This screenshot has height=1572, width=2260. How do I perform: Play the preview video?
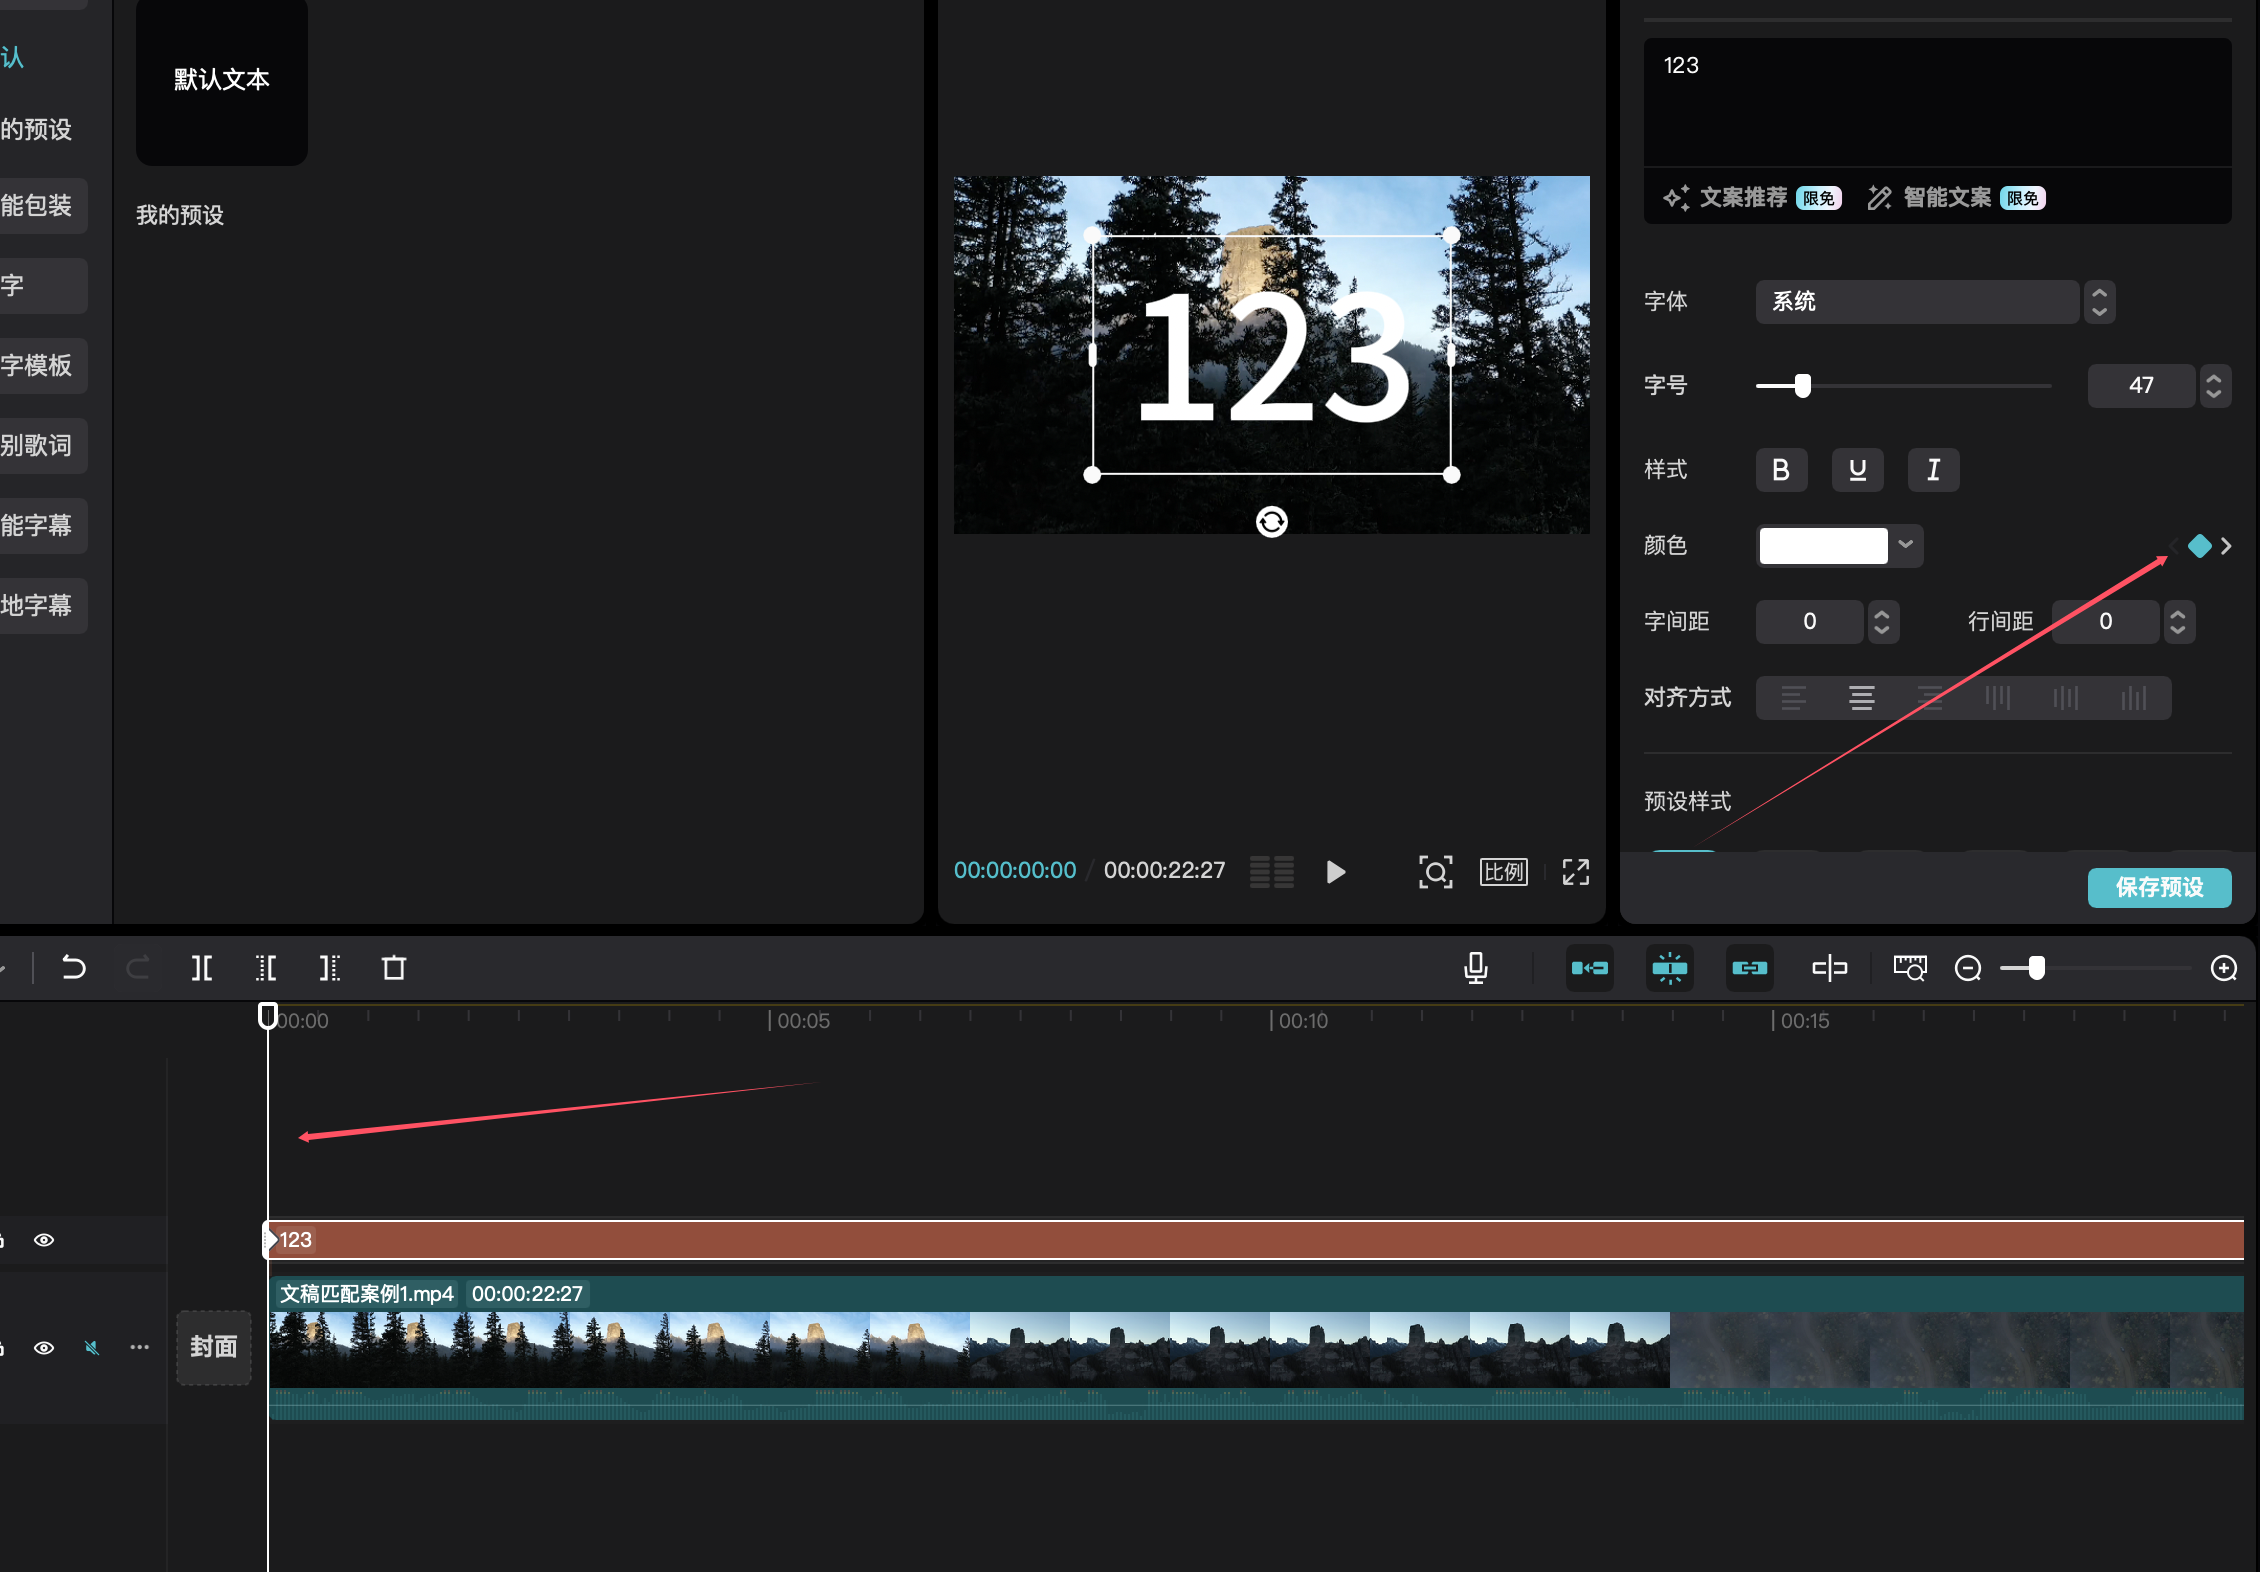coord(1336,872)
